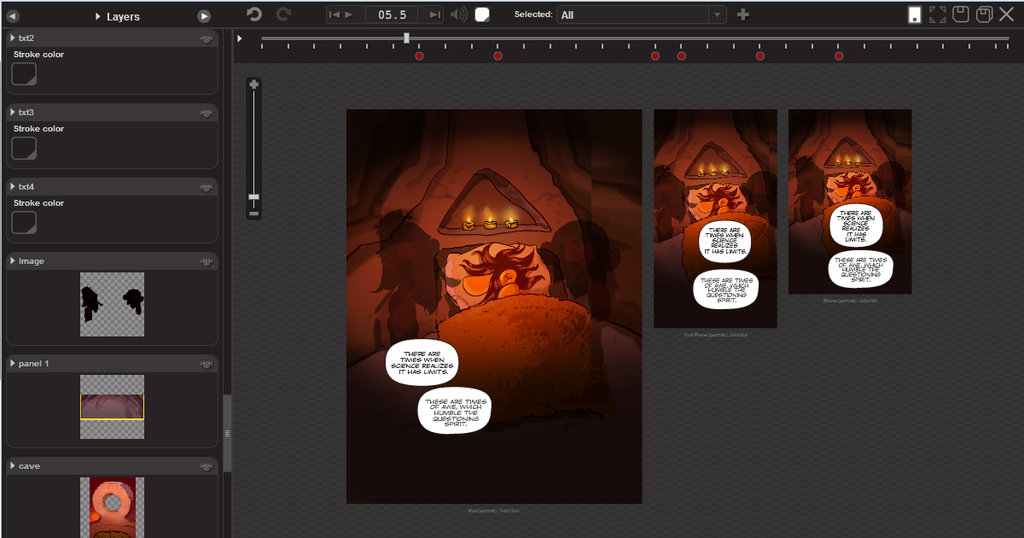The width and height of the screenshot is (1024, 538).
Task: Select the fifth red keyframe marker
Action: point(760,56)
